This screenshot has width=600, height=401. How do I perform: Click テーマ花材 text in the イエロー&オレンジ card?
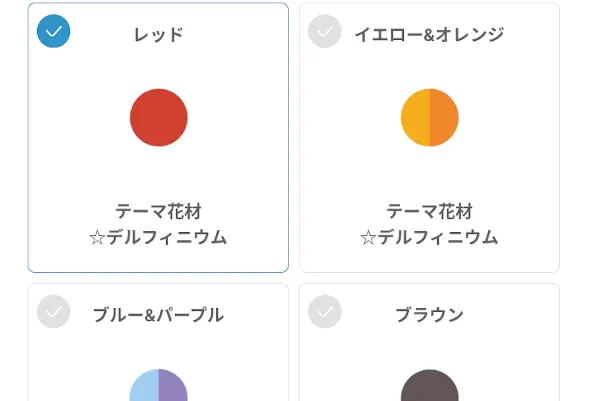point(429,211)
